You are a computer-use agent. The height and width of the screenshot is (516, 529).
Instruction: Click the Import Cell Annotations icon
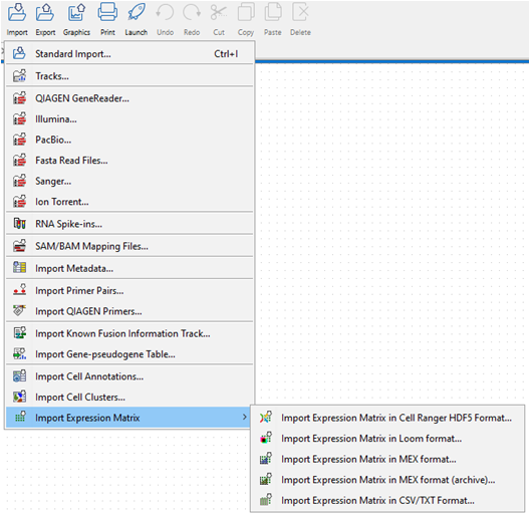point(19,376)
